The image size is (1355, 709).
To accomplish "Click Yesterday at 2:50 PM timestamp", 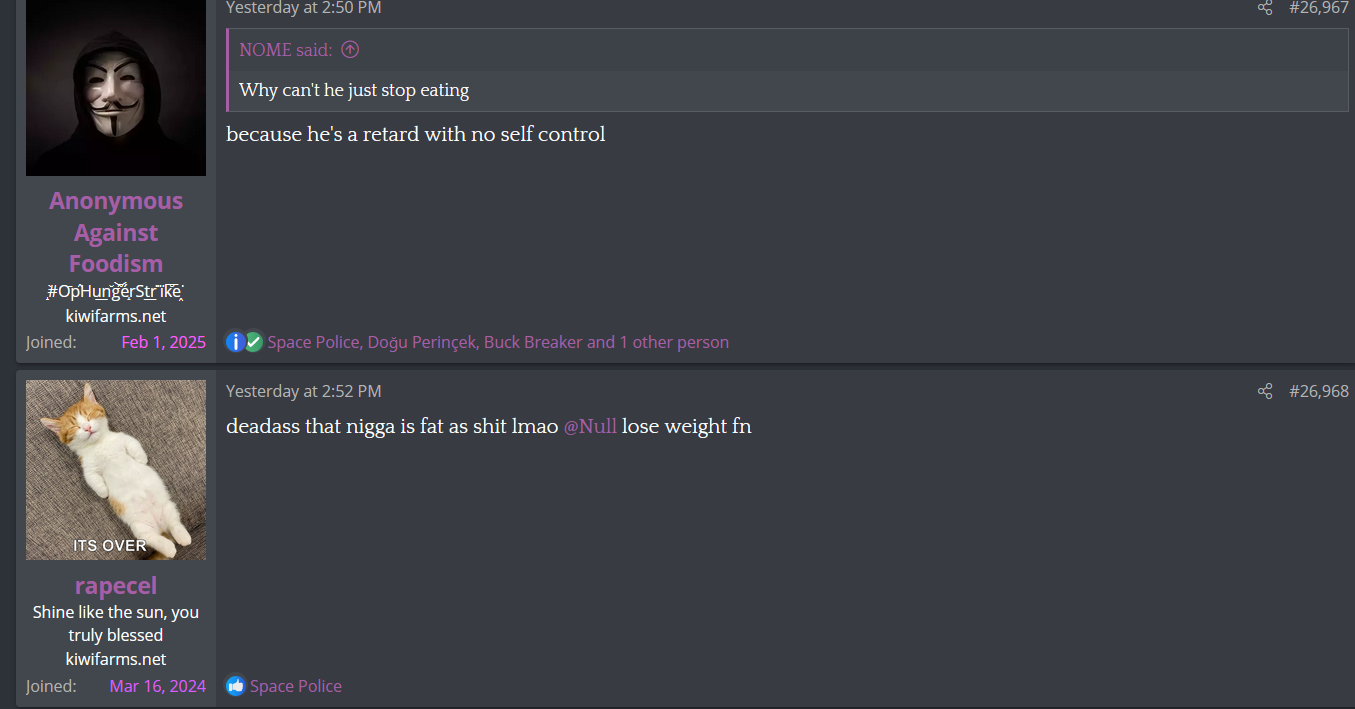I will (304, 8).
